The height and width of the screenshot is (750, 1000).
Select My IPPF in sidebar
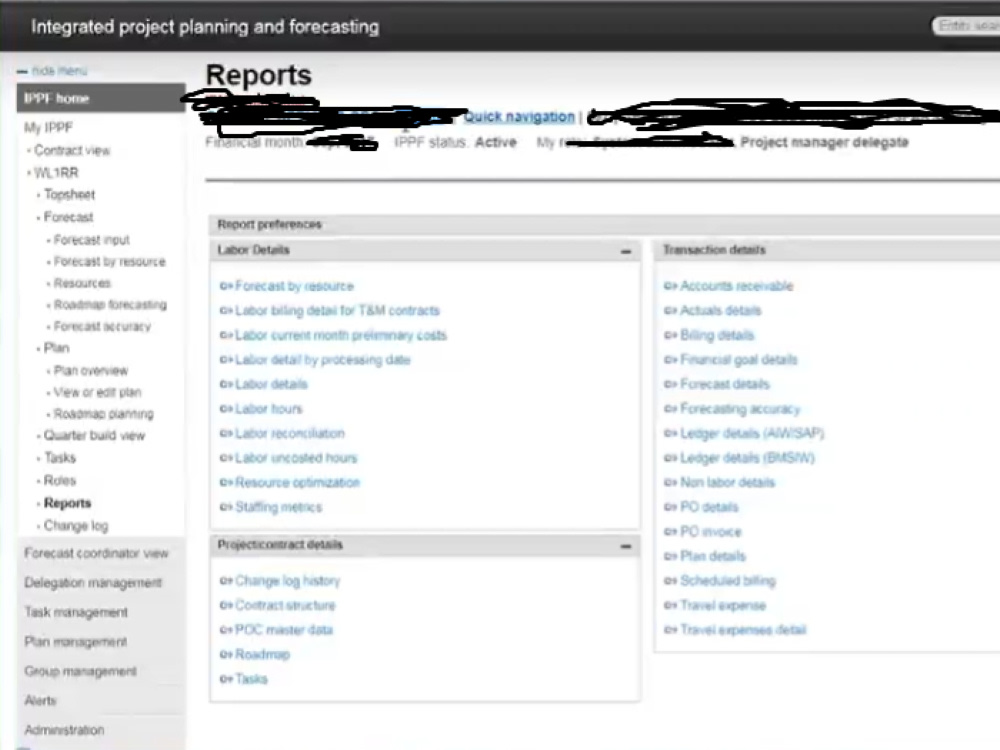(48, 128)
